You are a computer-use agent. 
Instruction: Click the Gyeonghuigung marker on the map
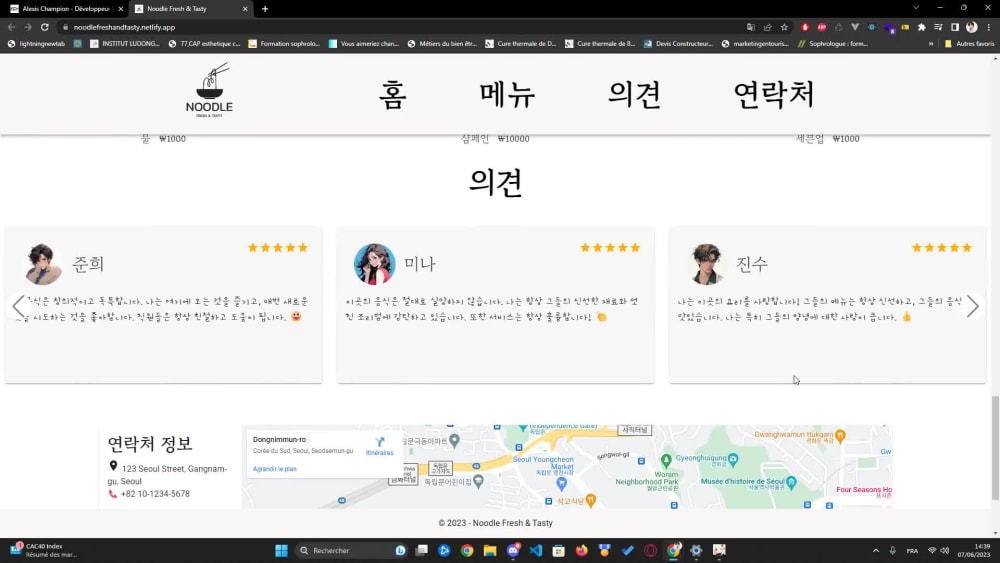[733, 459]
